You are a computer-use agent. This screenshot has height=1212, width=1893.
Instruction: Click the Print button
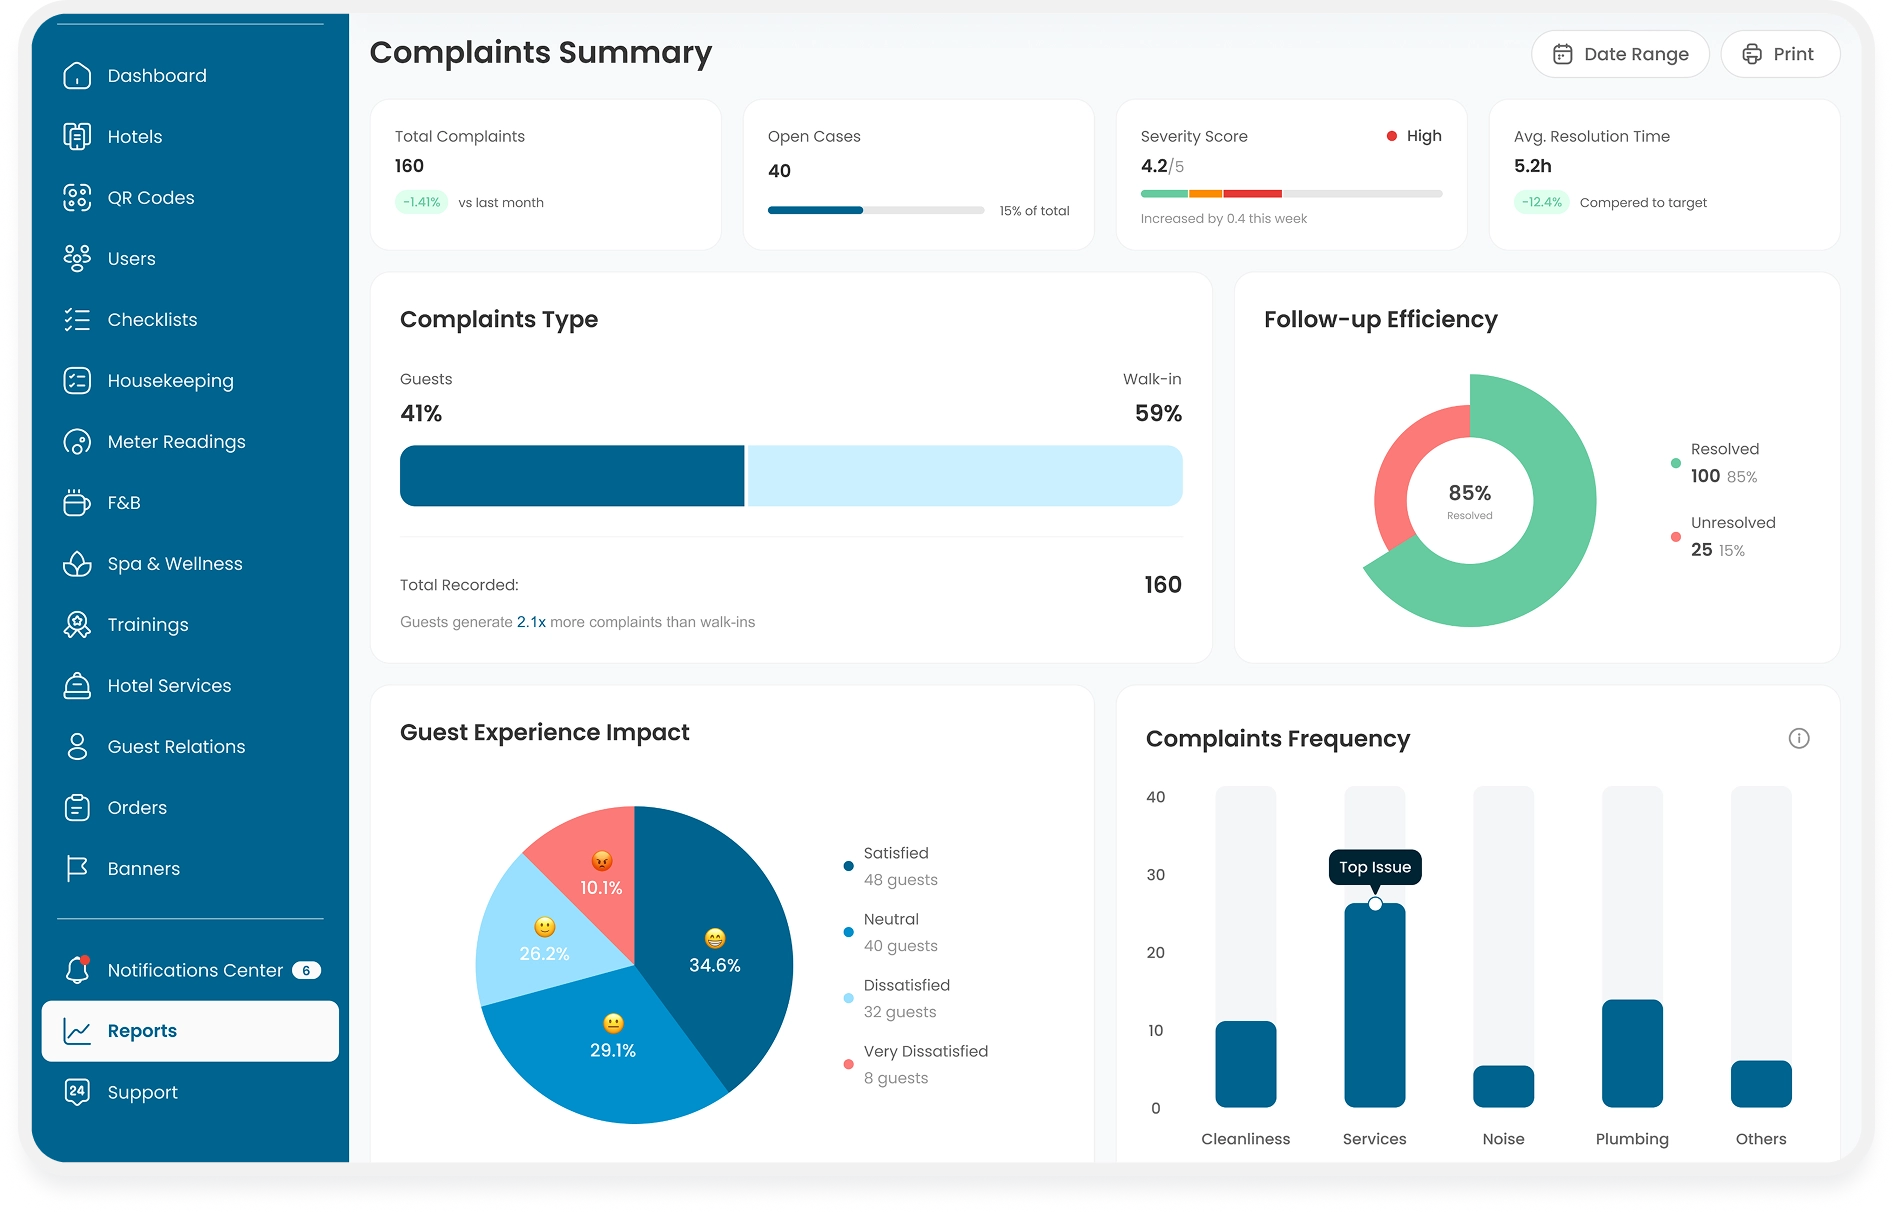[x=1779, y=54]
